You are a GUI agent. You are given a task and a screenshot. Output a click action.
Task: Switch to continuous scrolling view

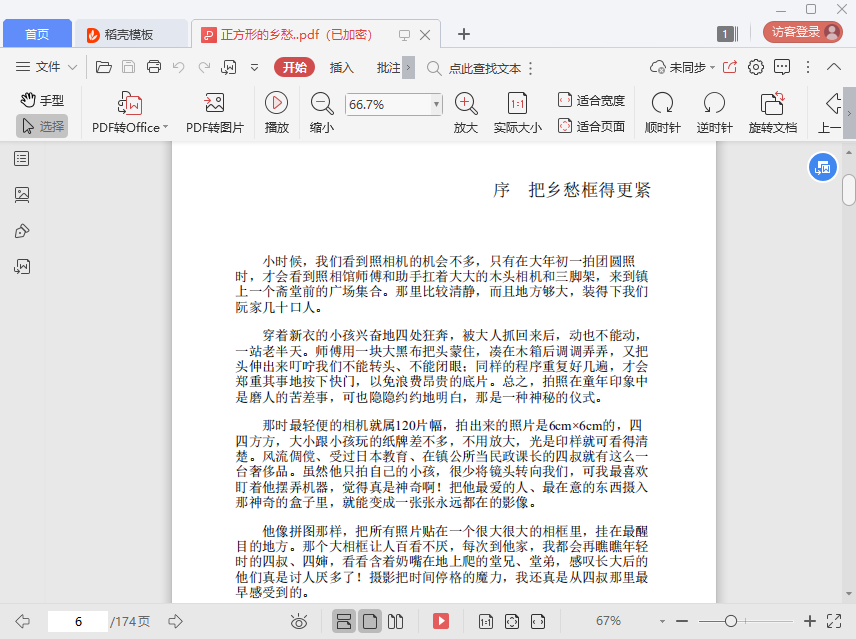[x=344, y=621]
